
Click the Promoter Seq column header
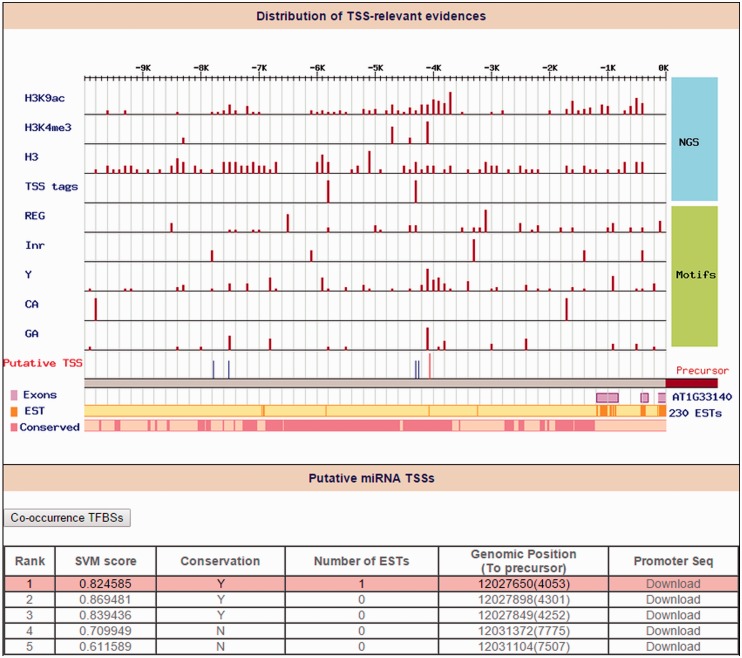click(673, 561)
